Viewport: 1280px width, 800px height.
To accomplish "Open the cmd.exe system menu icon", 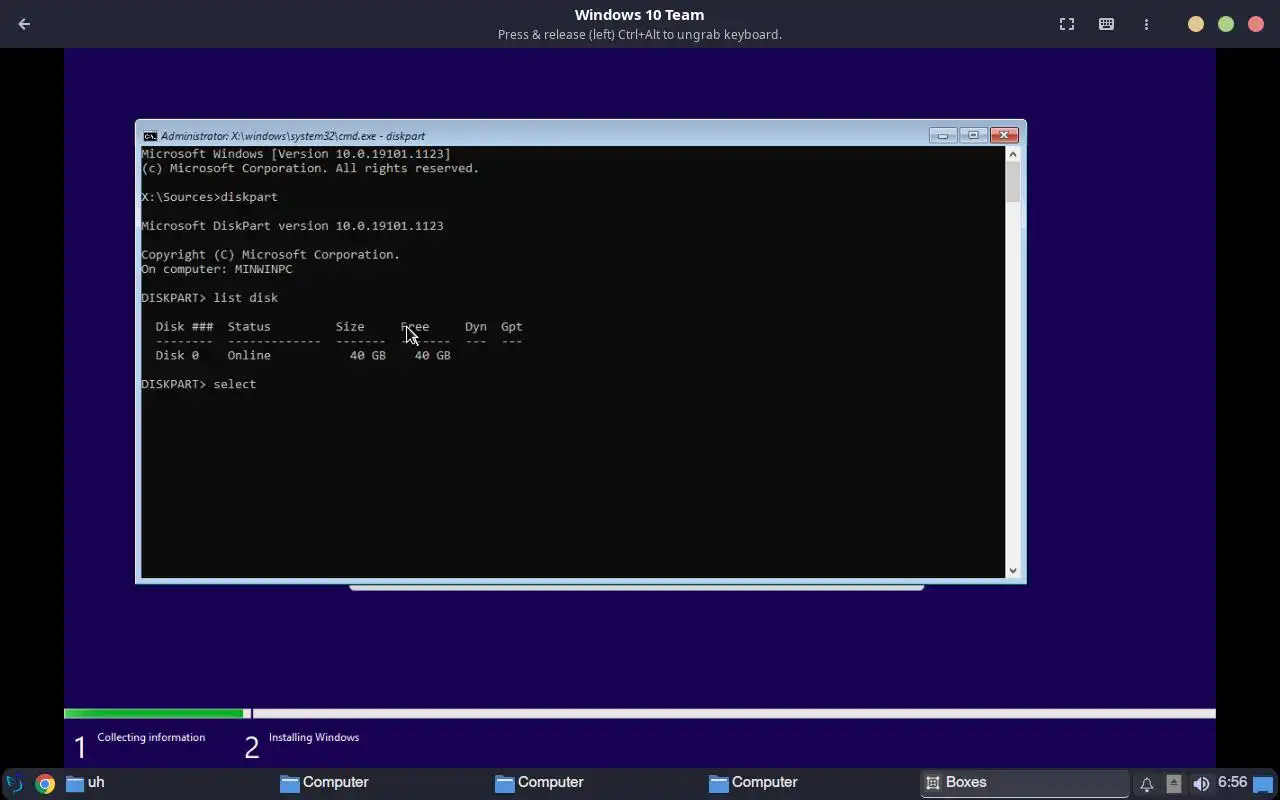I will 150,136.
